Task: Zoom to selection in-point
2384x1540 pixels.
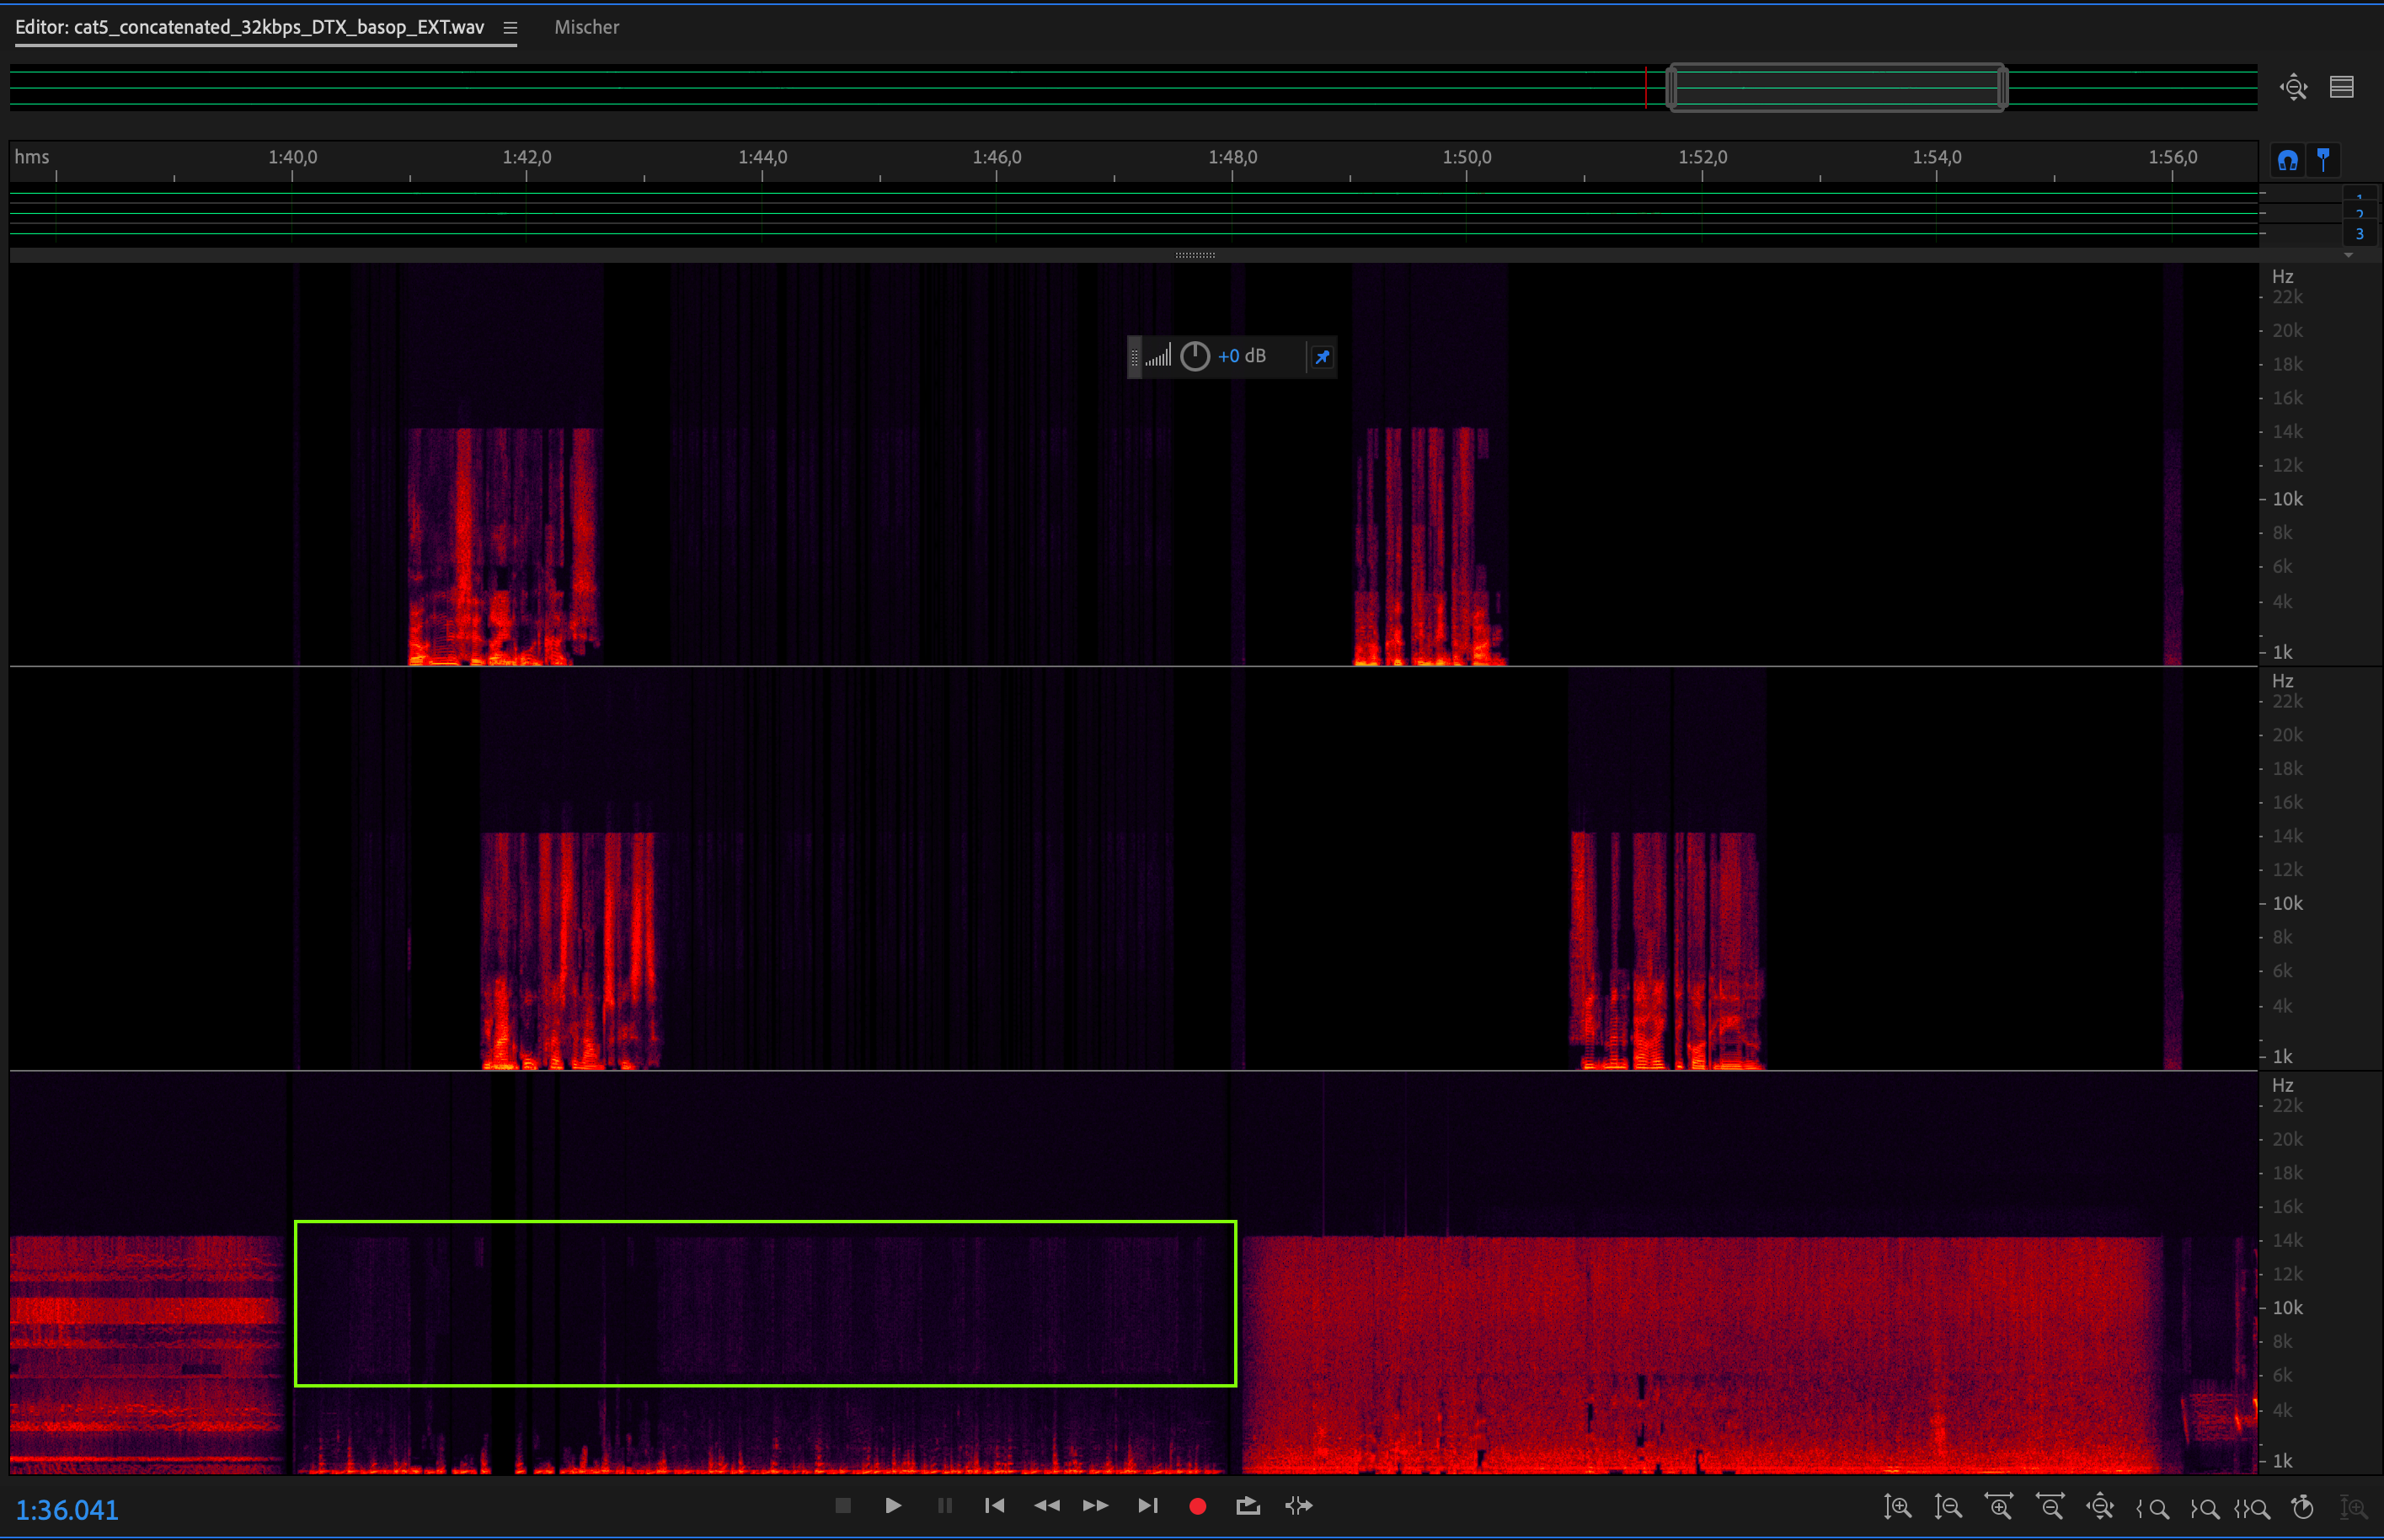Action: (x=2151, y=1507)
